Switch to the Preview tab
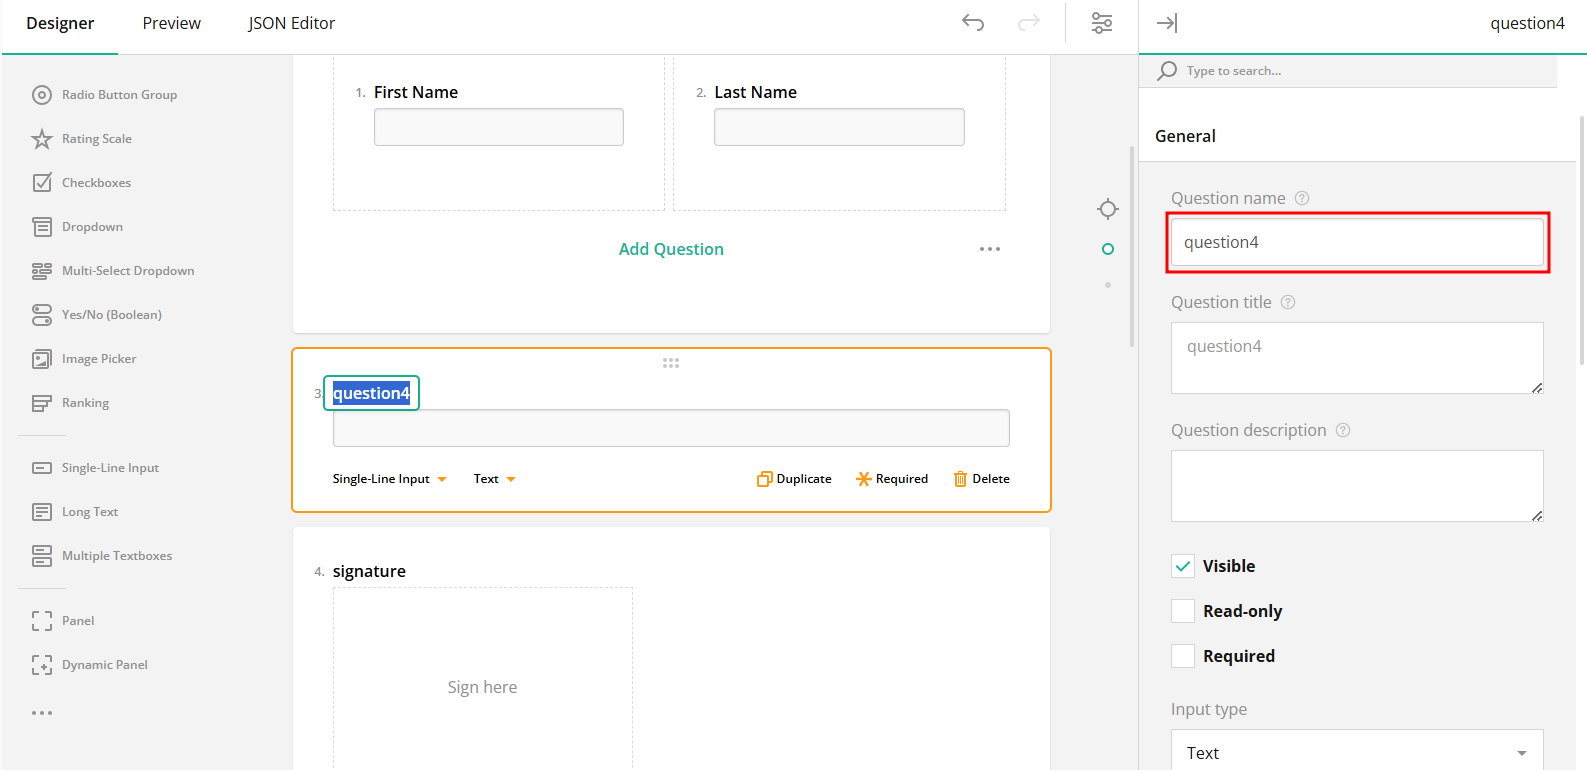 [x=171, y=23]
